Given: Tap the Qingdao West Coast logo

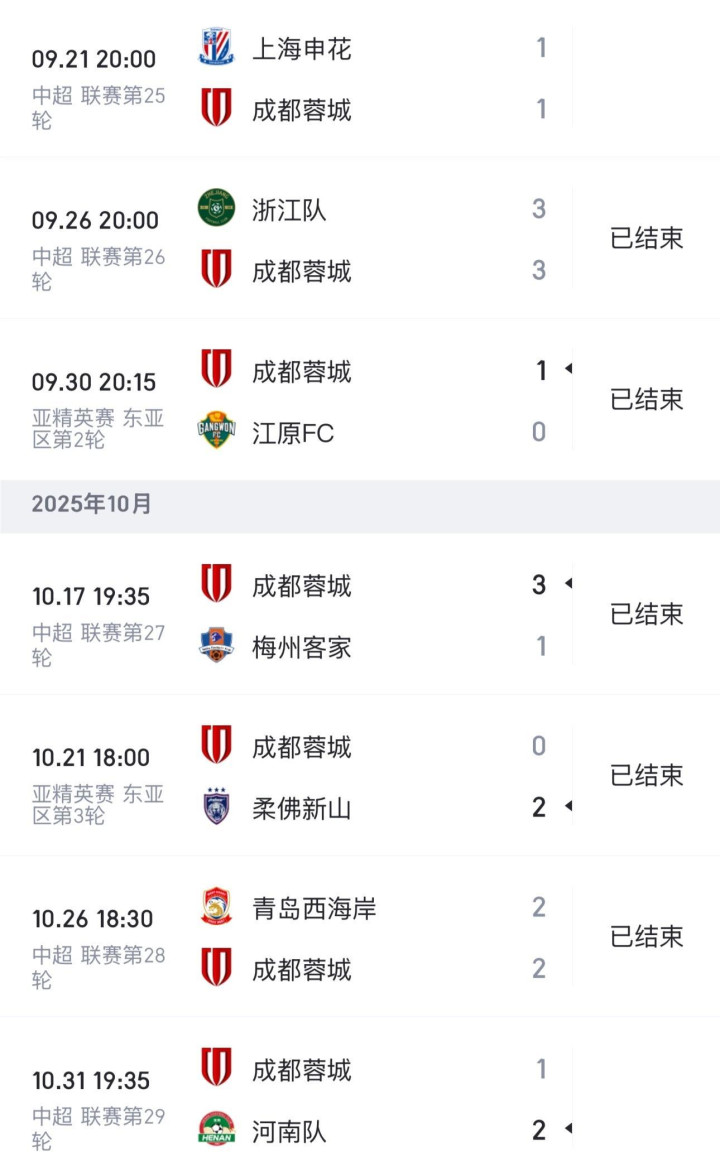Looking at the screenshot, I should pyautogui.click(x=216, y=906).
